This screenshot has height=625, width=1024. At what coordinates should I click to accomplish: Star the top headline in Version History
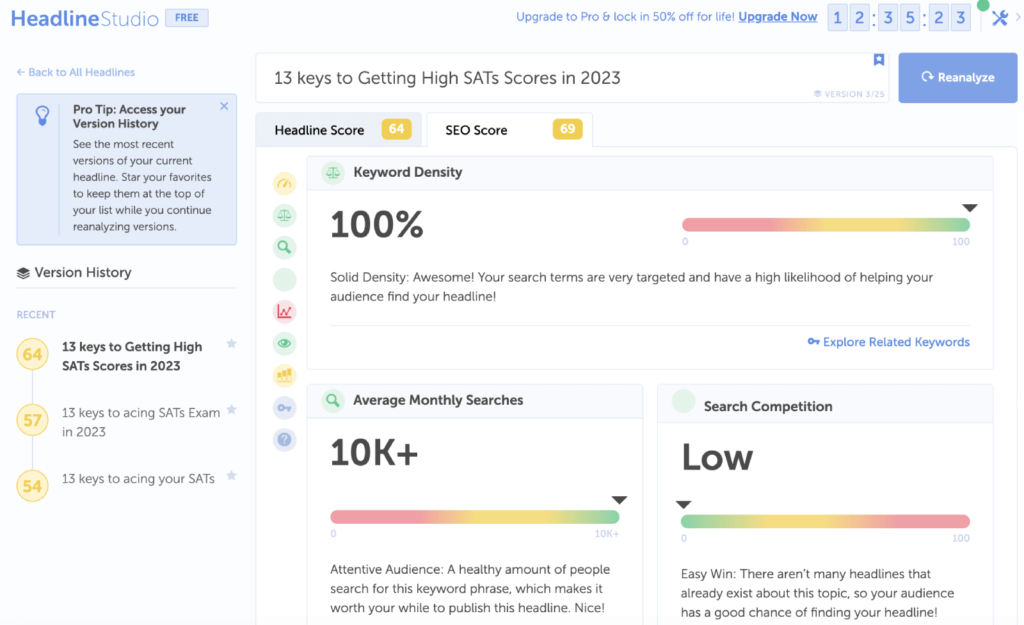point(231,345)
